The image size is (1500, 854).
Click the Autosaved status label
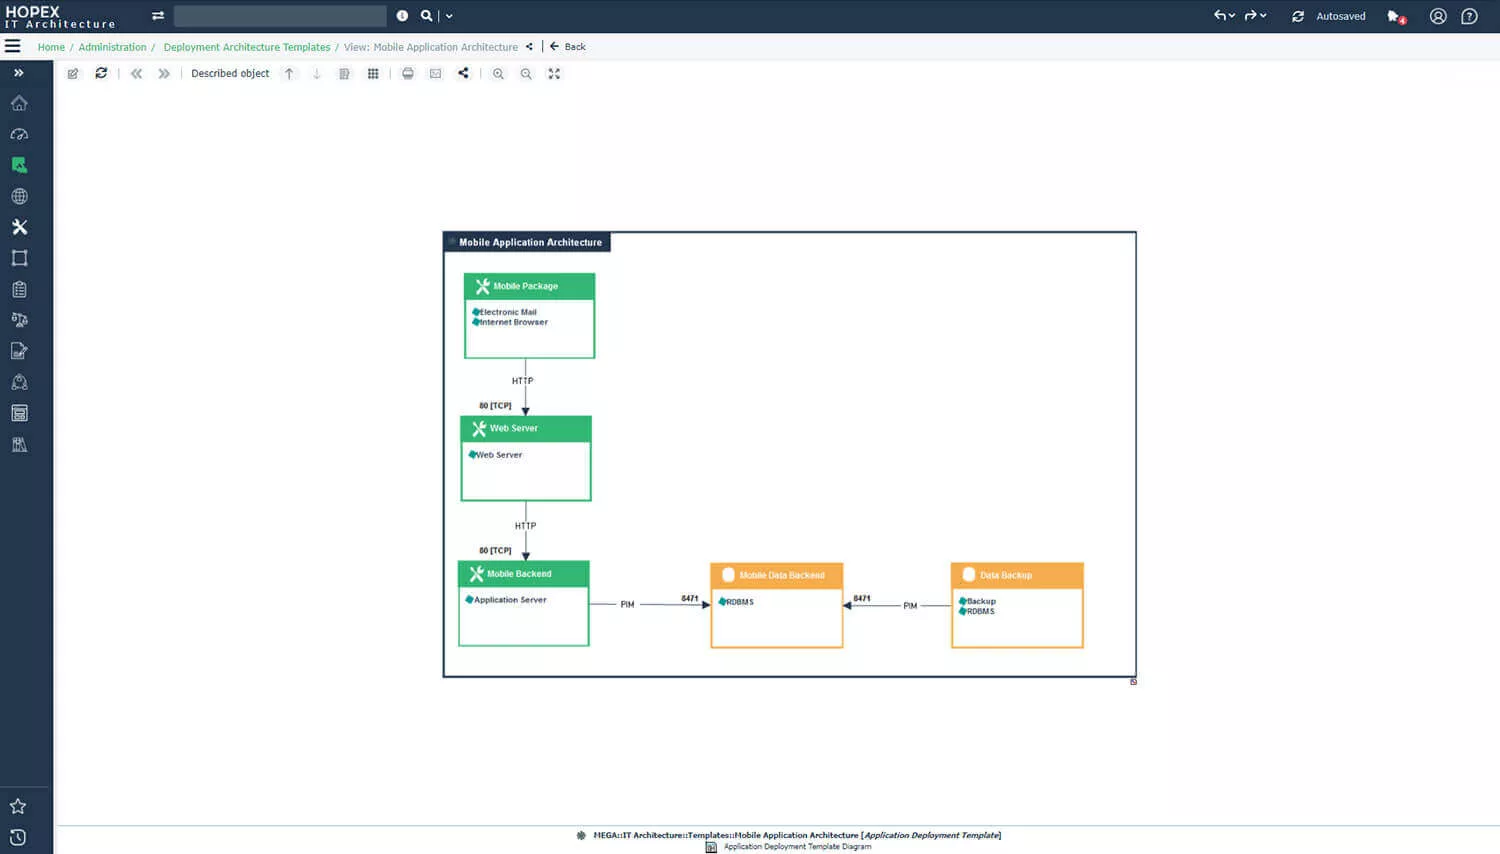pos(1341,16)
